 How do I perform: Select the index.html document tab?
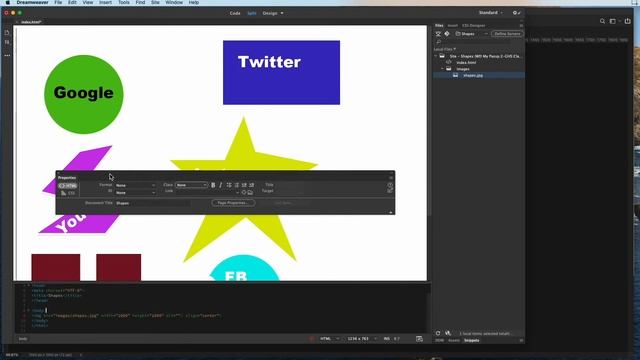[x=31, y=22]
